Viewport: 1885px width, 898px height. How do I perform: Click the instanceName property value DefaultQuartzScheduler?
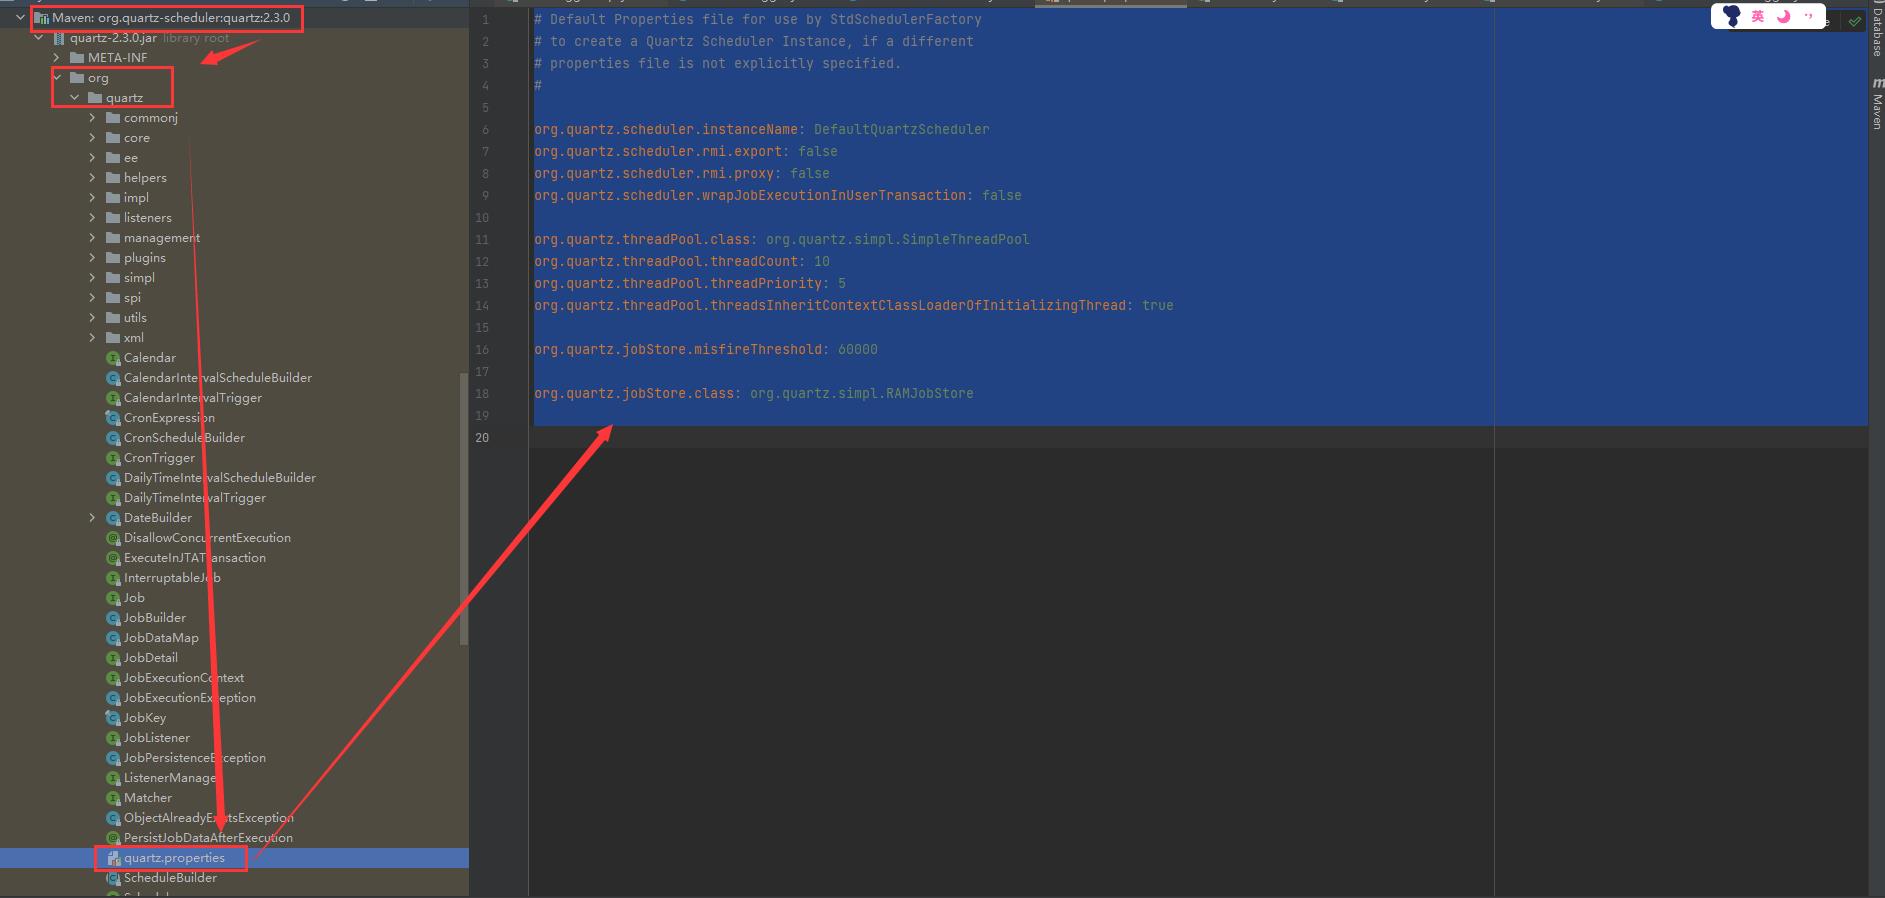coord(901,129)
